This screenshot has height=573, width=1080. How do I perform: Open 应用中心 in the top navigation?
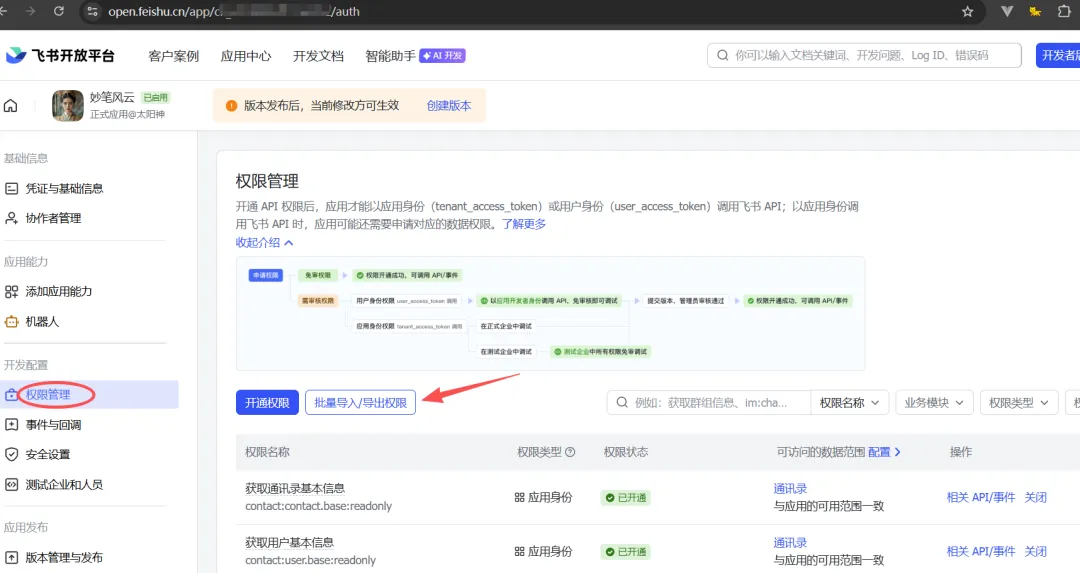click(x=246, y=56)
